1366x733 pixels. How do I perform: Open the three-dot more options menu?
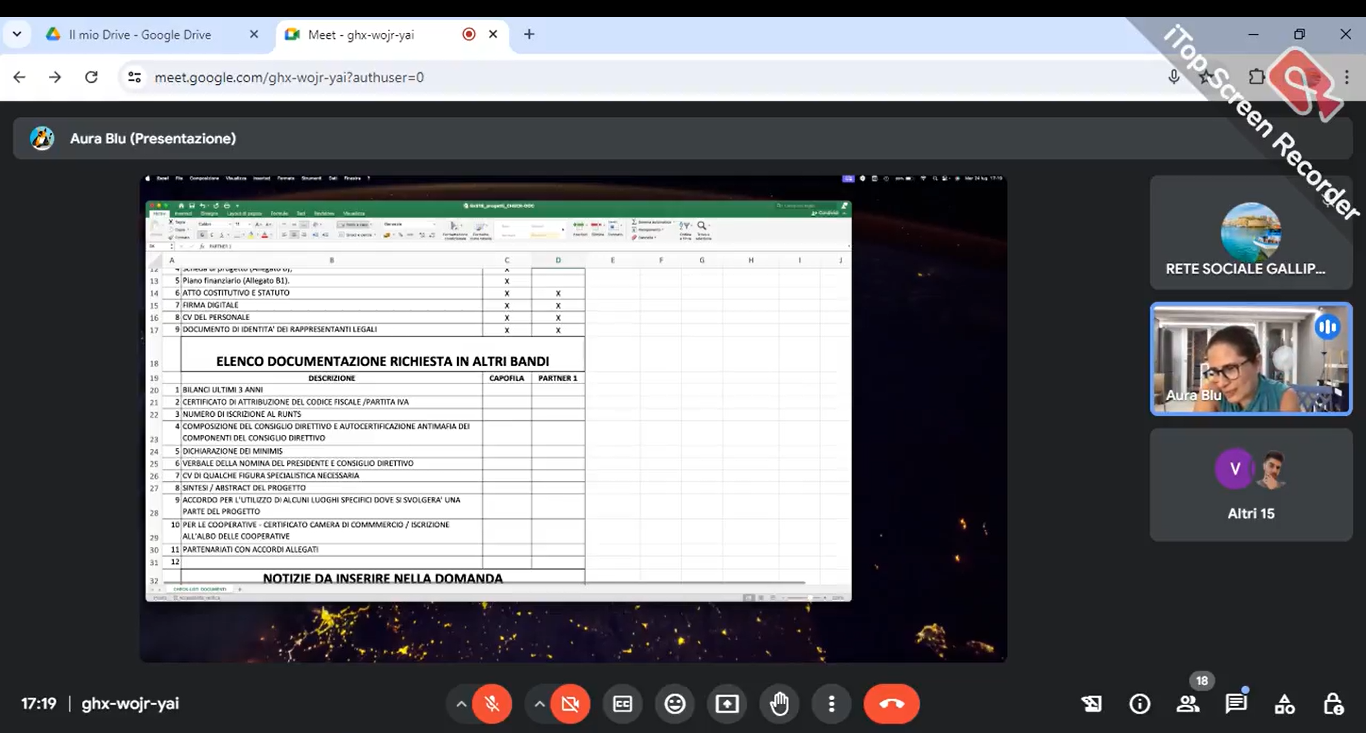click(831, 704)
